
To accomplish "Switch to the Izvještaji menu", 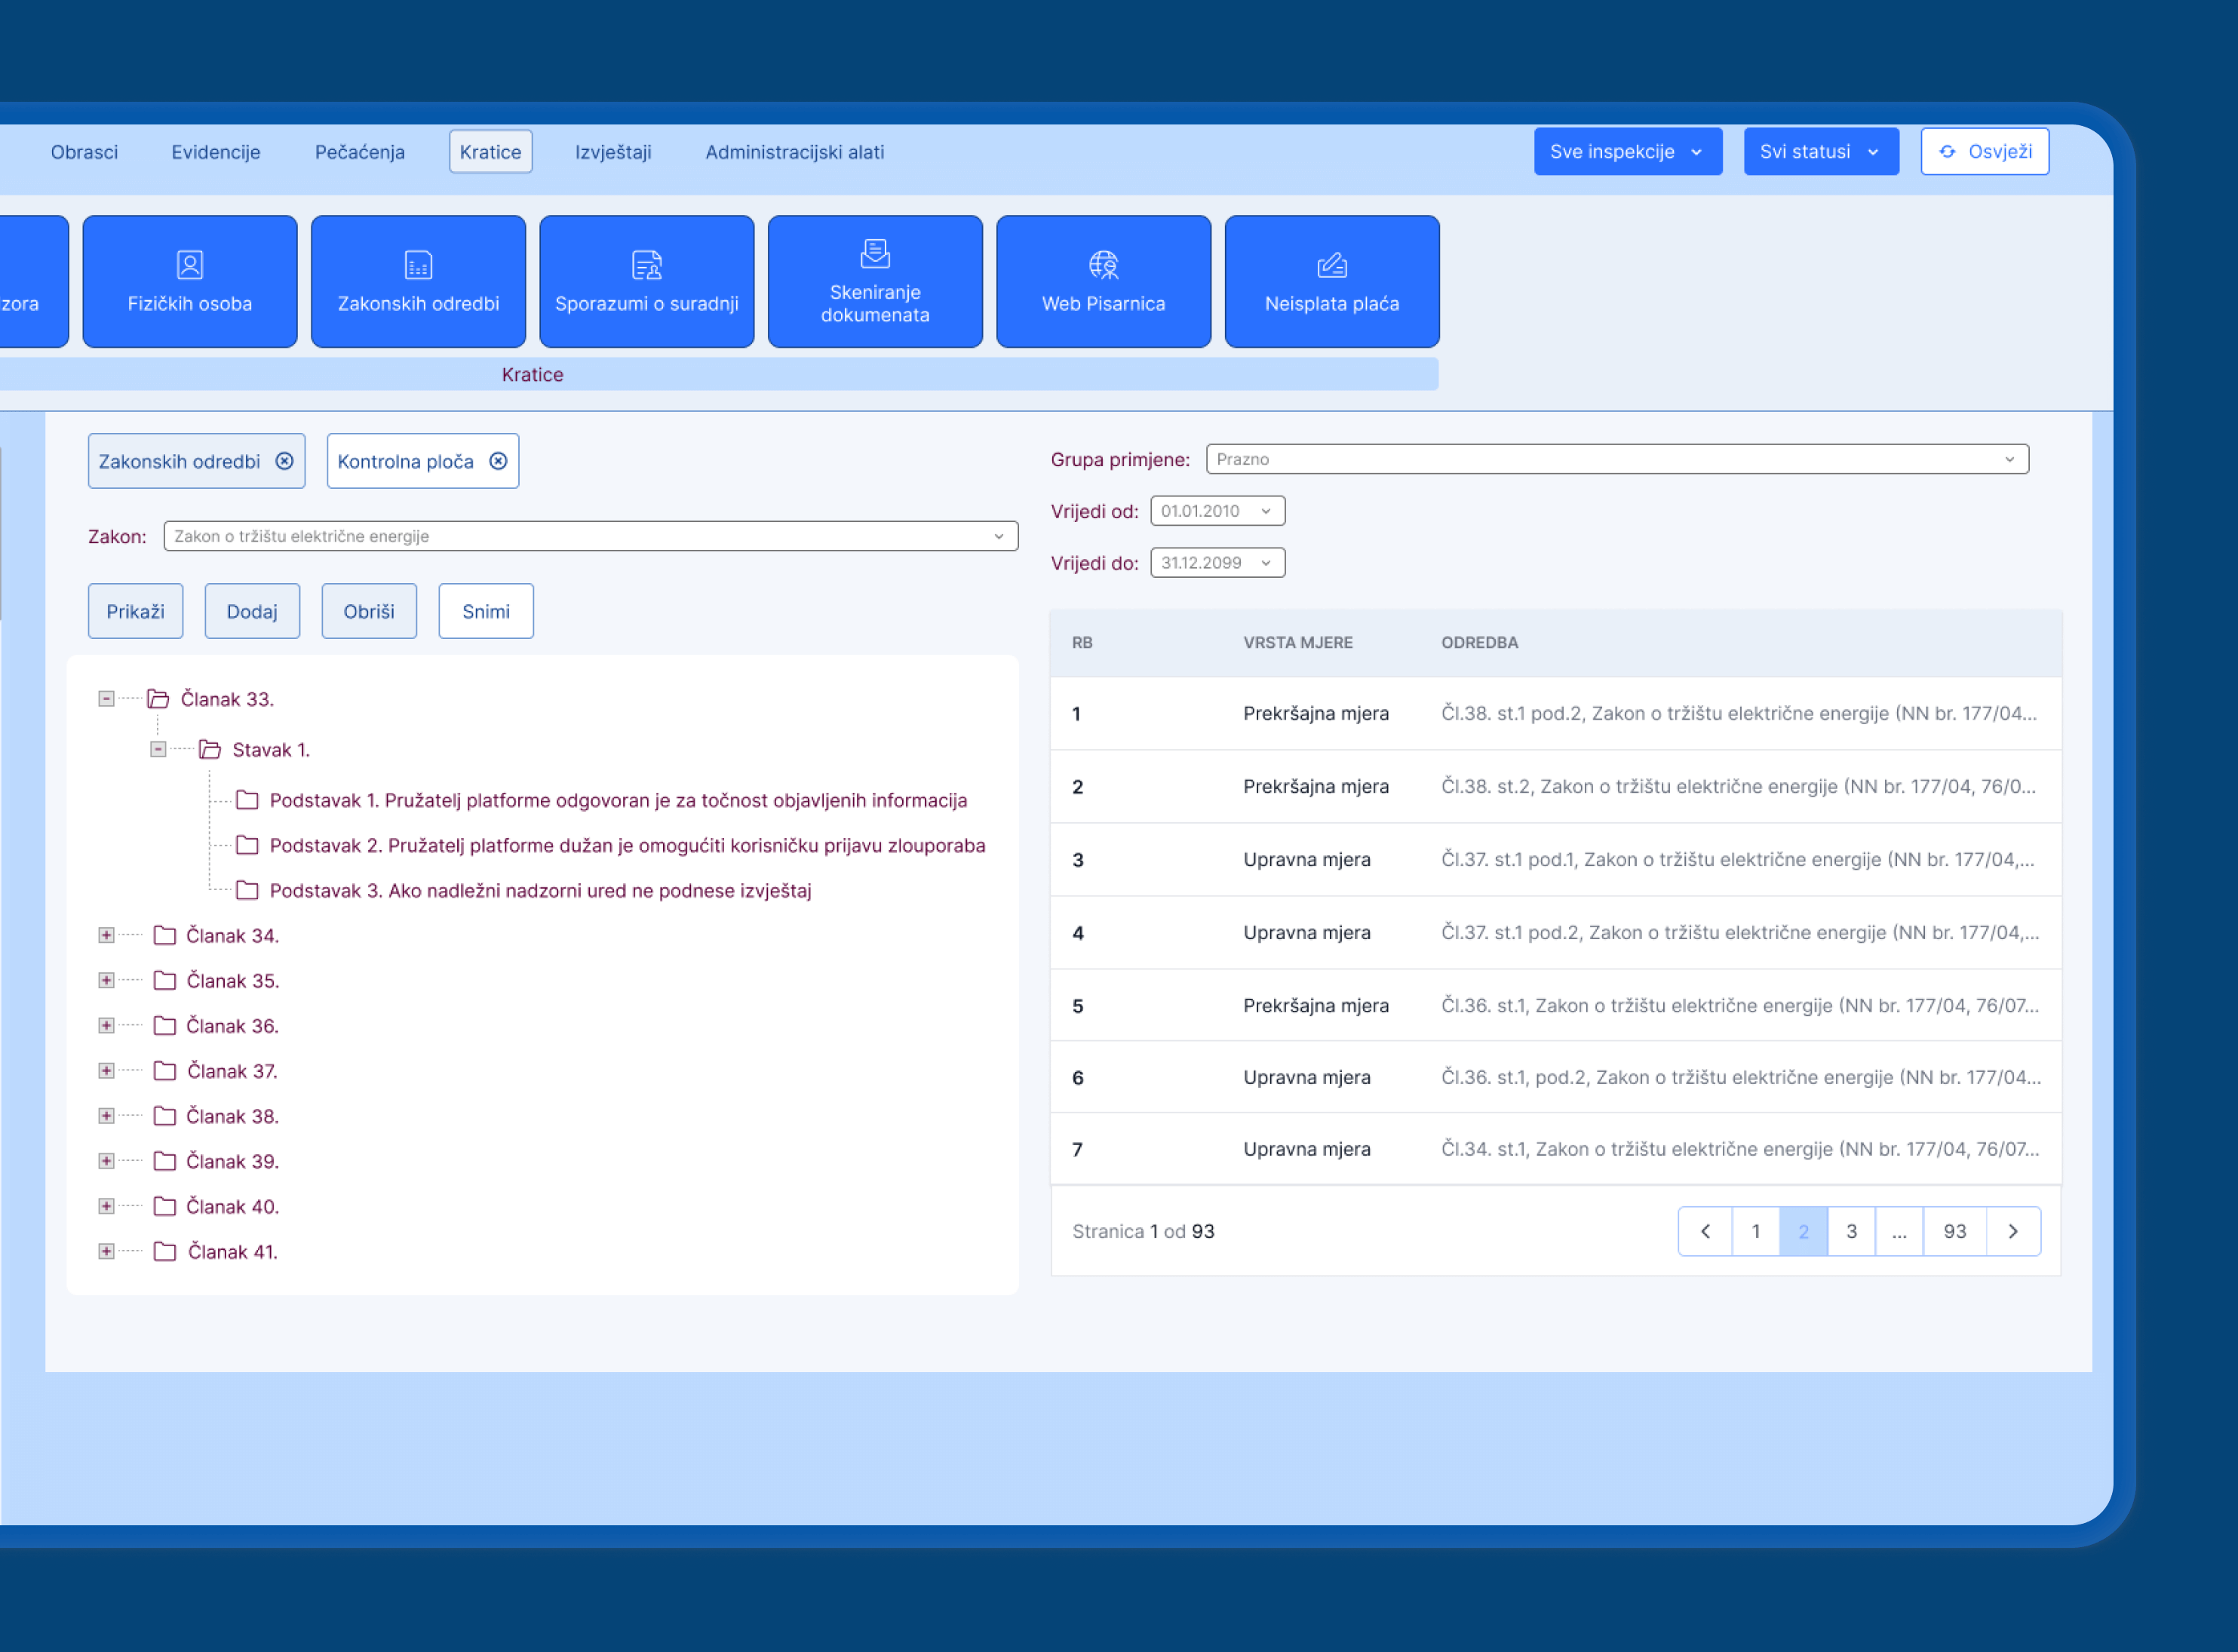I will tap(612, 152).
